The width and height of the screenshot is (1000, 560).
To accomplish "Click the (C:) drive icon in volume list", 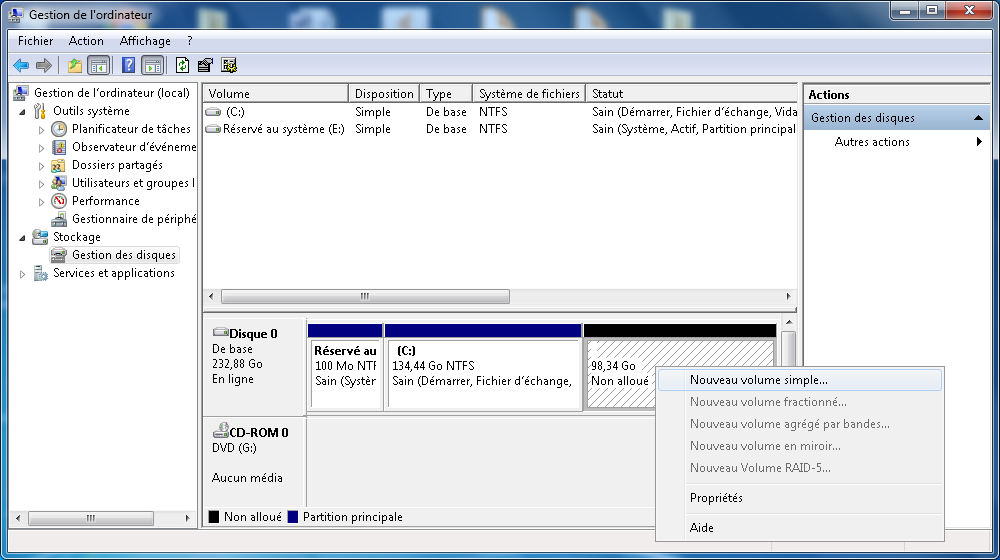I will click(213, 112).
